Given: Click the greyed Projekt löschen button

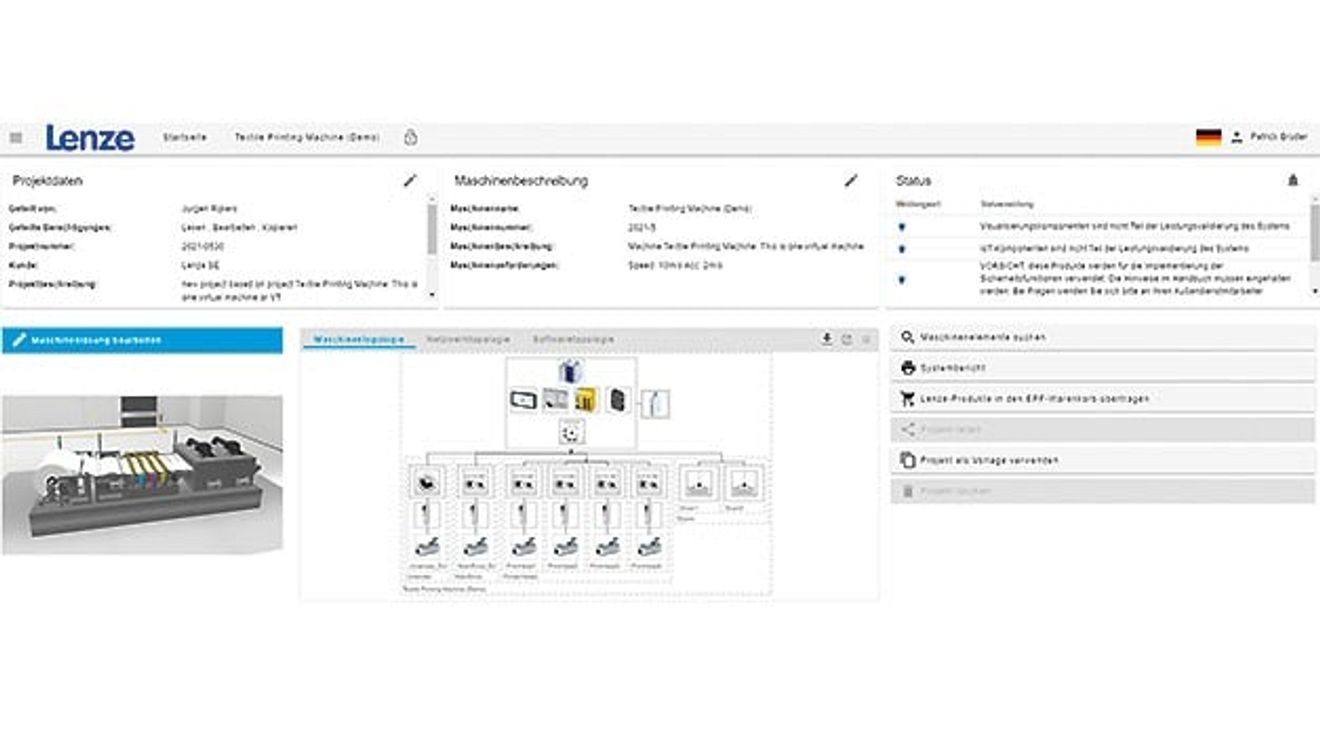Looking at the screenshot, I should [1103, 492].
